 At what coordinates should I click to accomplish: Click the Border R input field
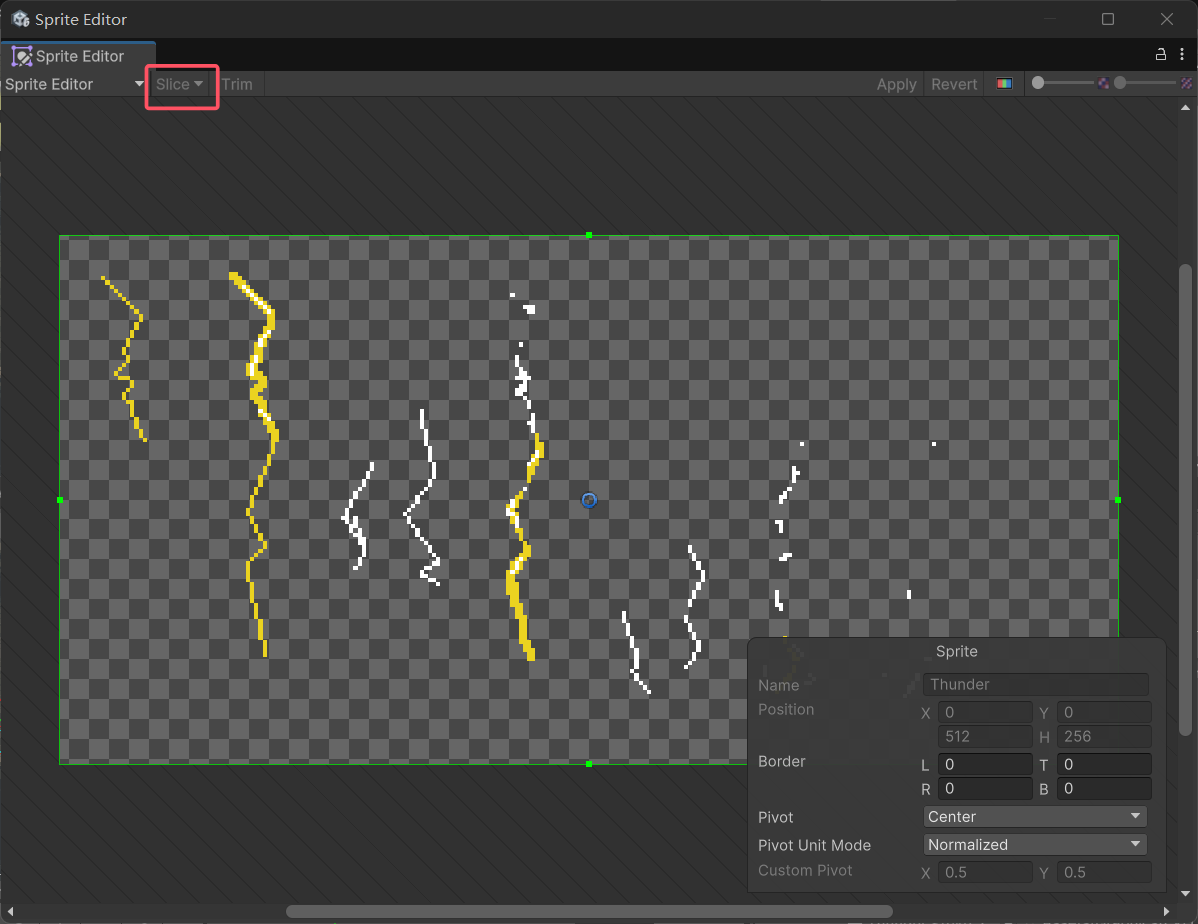pyautogui.click(x=985, y=789)
